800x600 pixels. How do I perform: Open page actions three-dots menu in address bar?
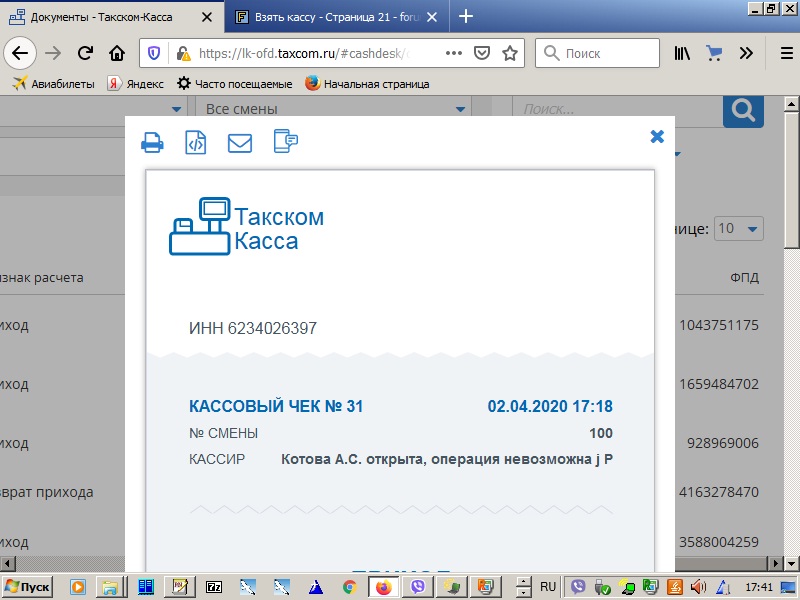[453, 53]
